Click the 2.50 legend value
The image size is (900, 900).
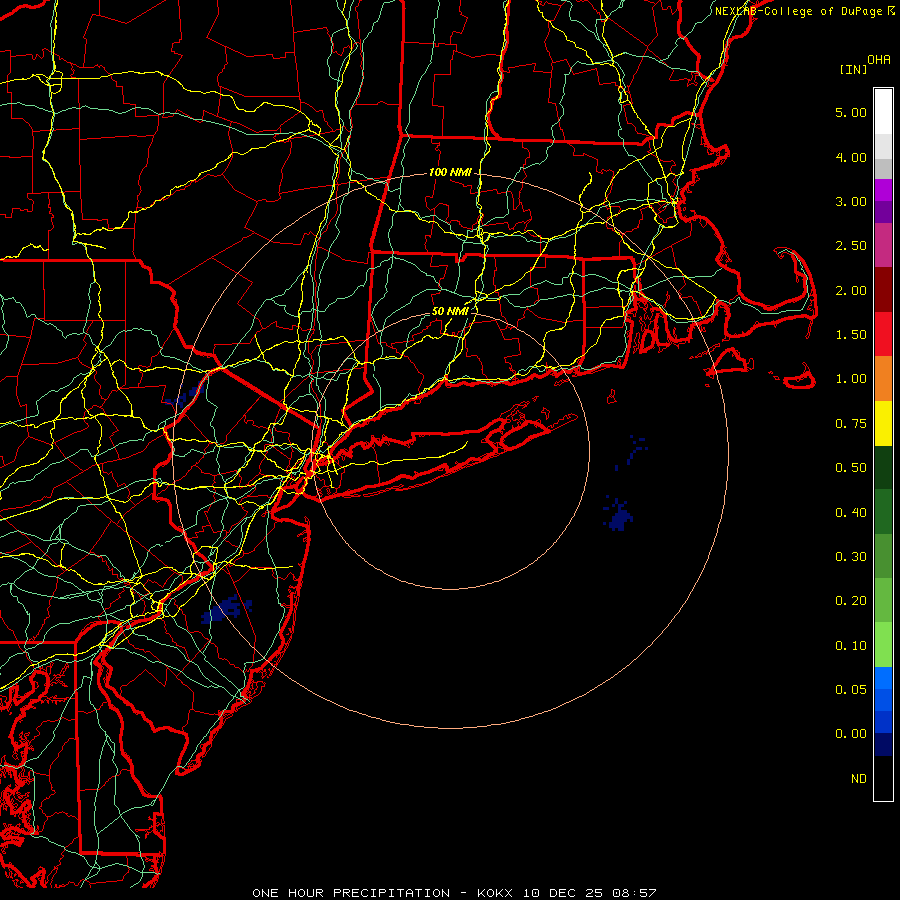point(851,246)
